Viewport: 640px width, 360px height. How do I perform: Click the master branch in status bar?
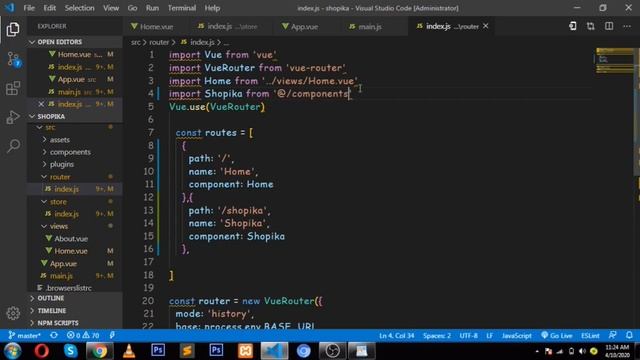click(x=24, y=336)
